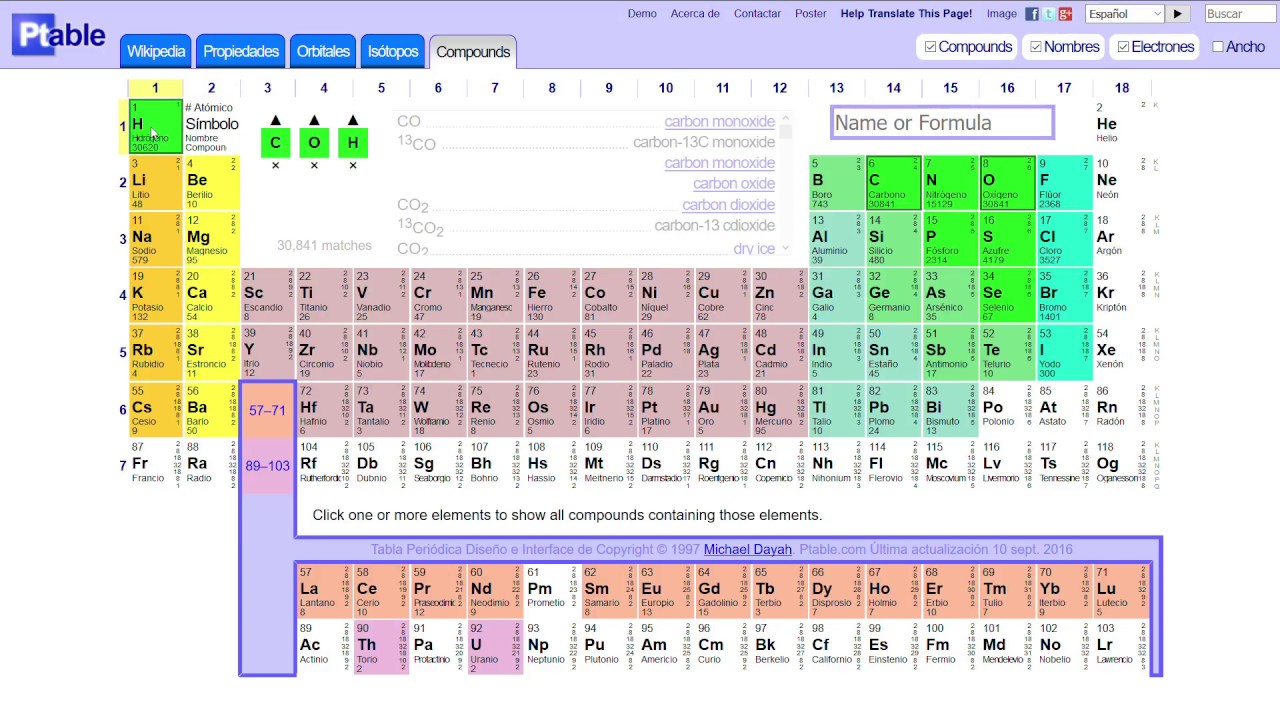Image resolution: width=1280 pixels, height=720 pixels.
Task: Open the Michael Dayah link
Action: pos(747,549)
